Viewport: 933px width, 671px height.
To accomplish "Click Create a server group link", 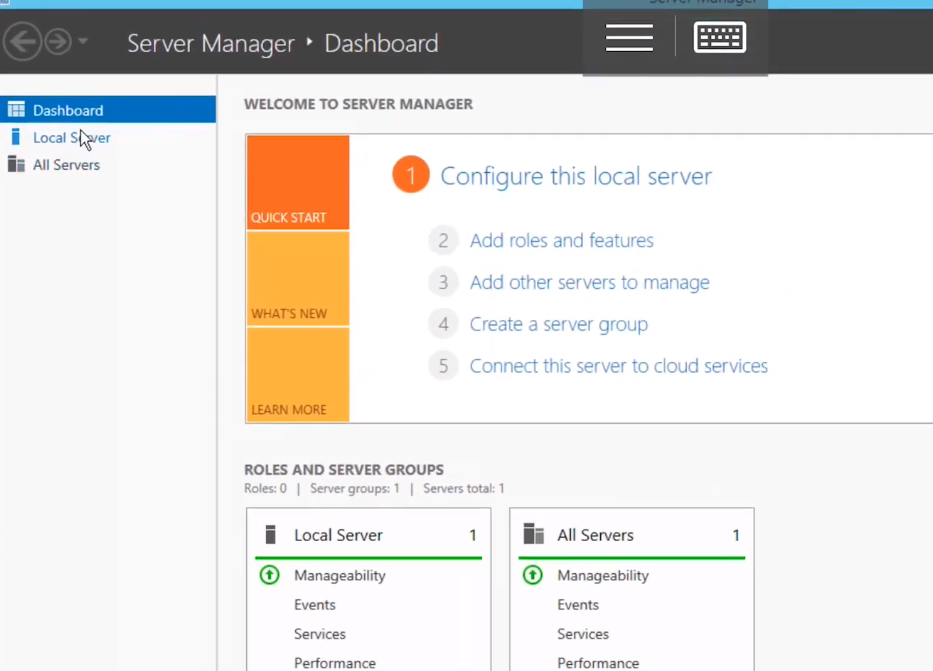I will click(558, 325).
